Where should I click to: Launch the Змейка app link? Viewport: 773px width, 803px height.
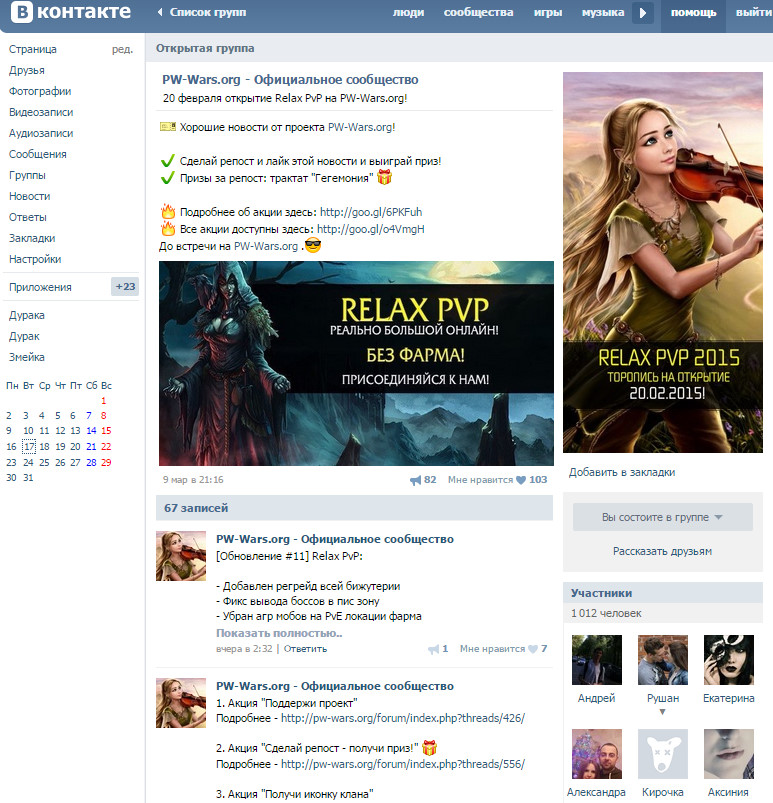[27, 357]
